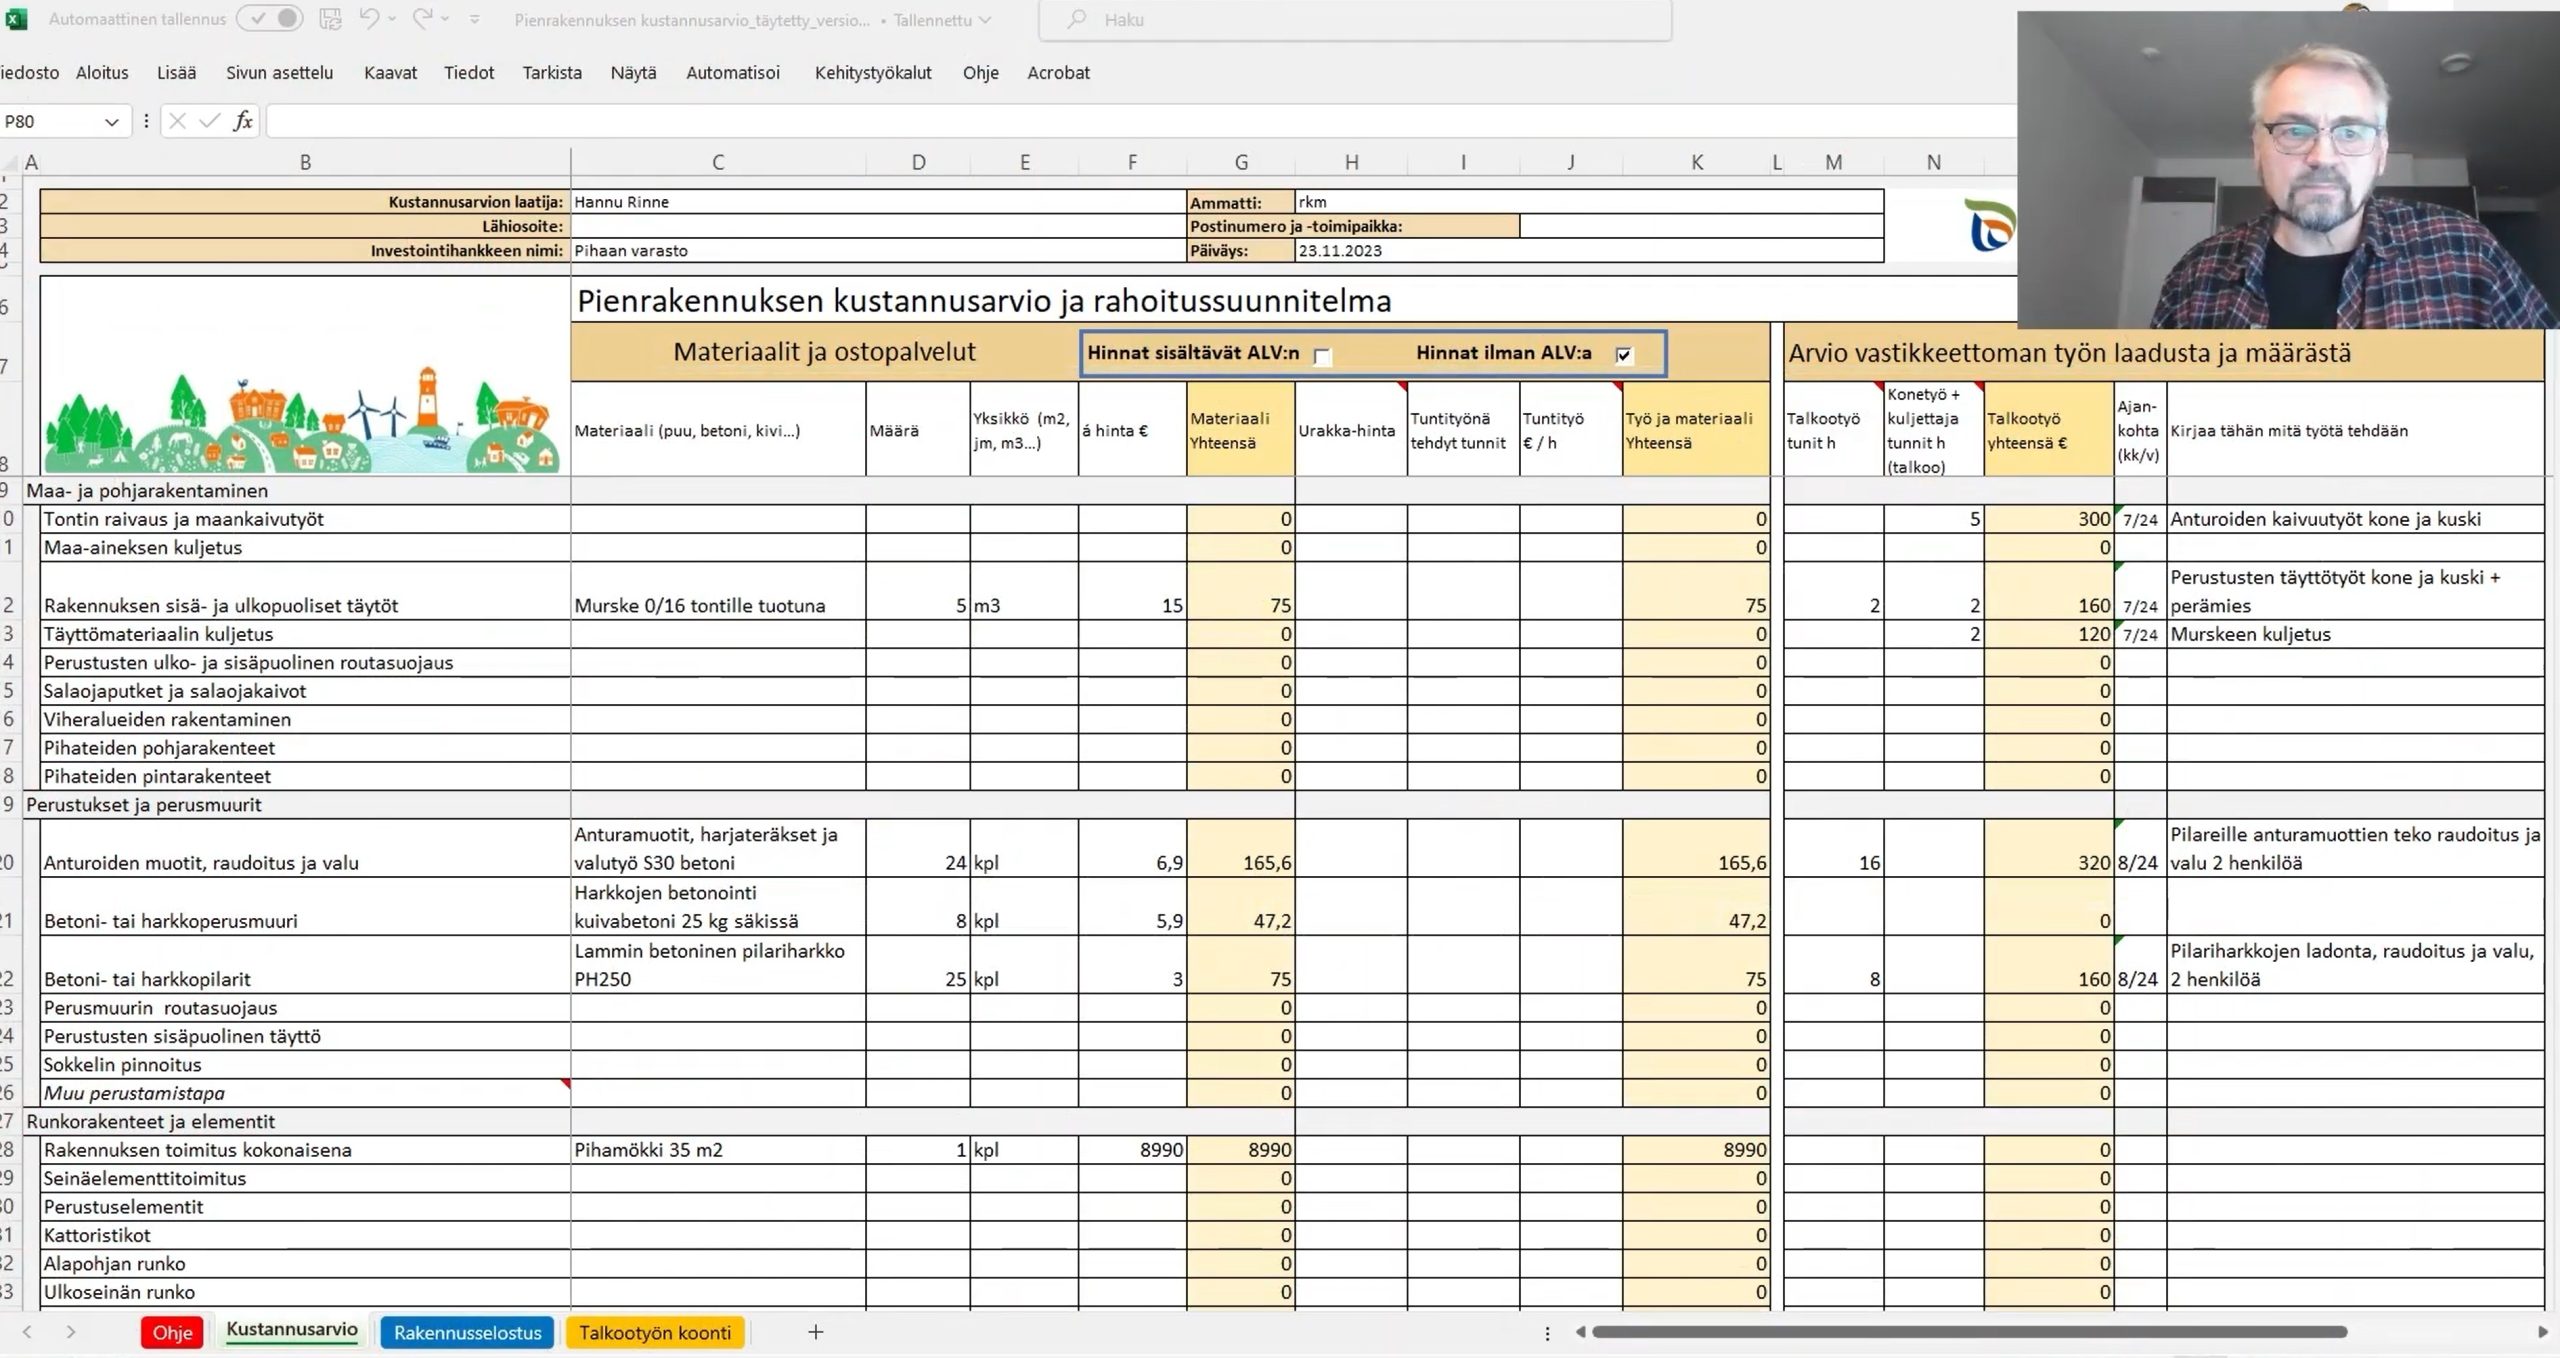Screen dimensions: 2560x1358
Task: Open the Name Box dropdown arrow
Action: coord(111,122)
